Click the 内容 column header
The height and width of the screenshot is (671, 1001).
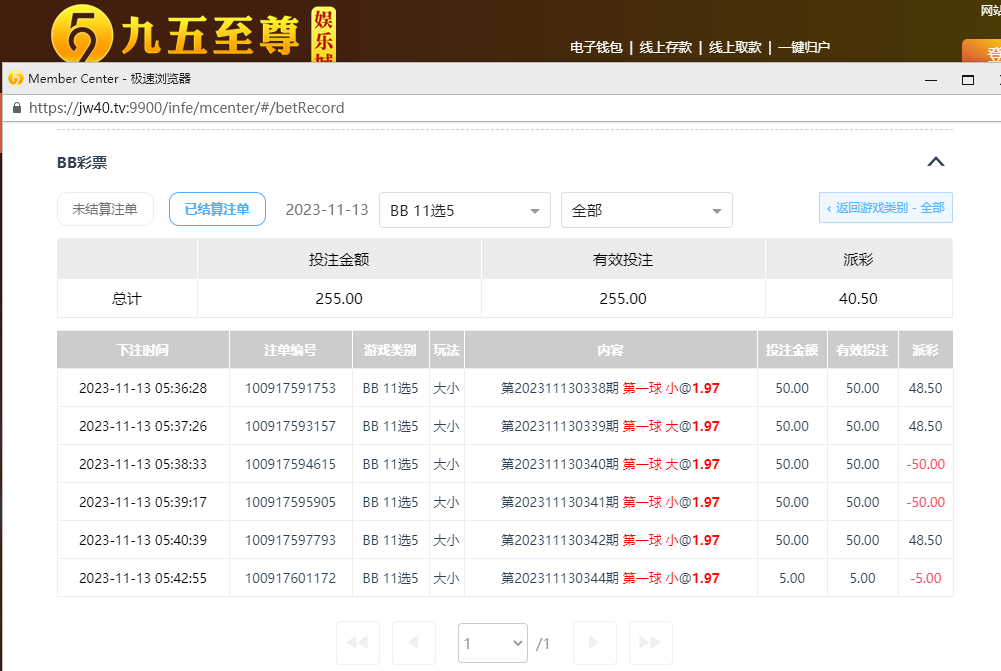tap(610, 350)
